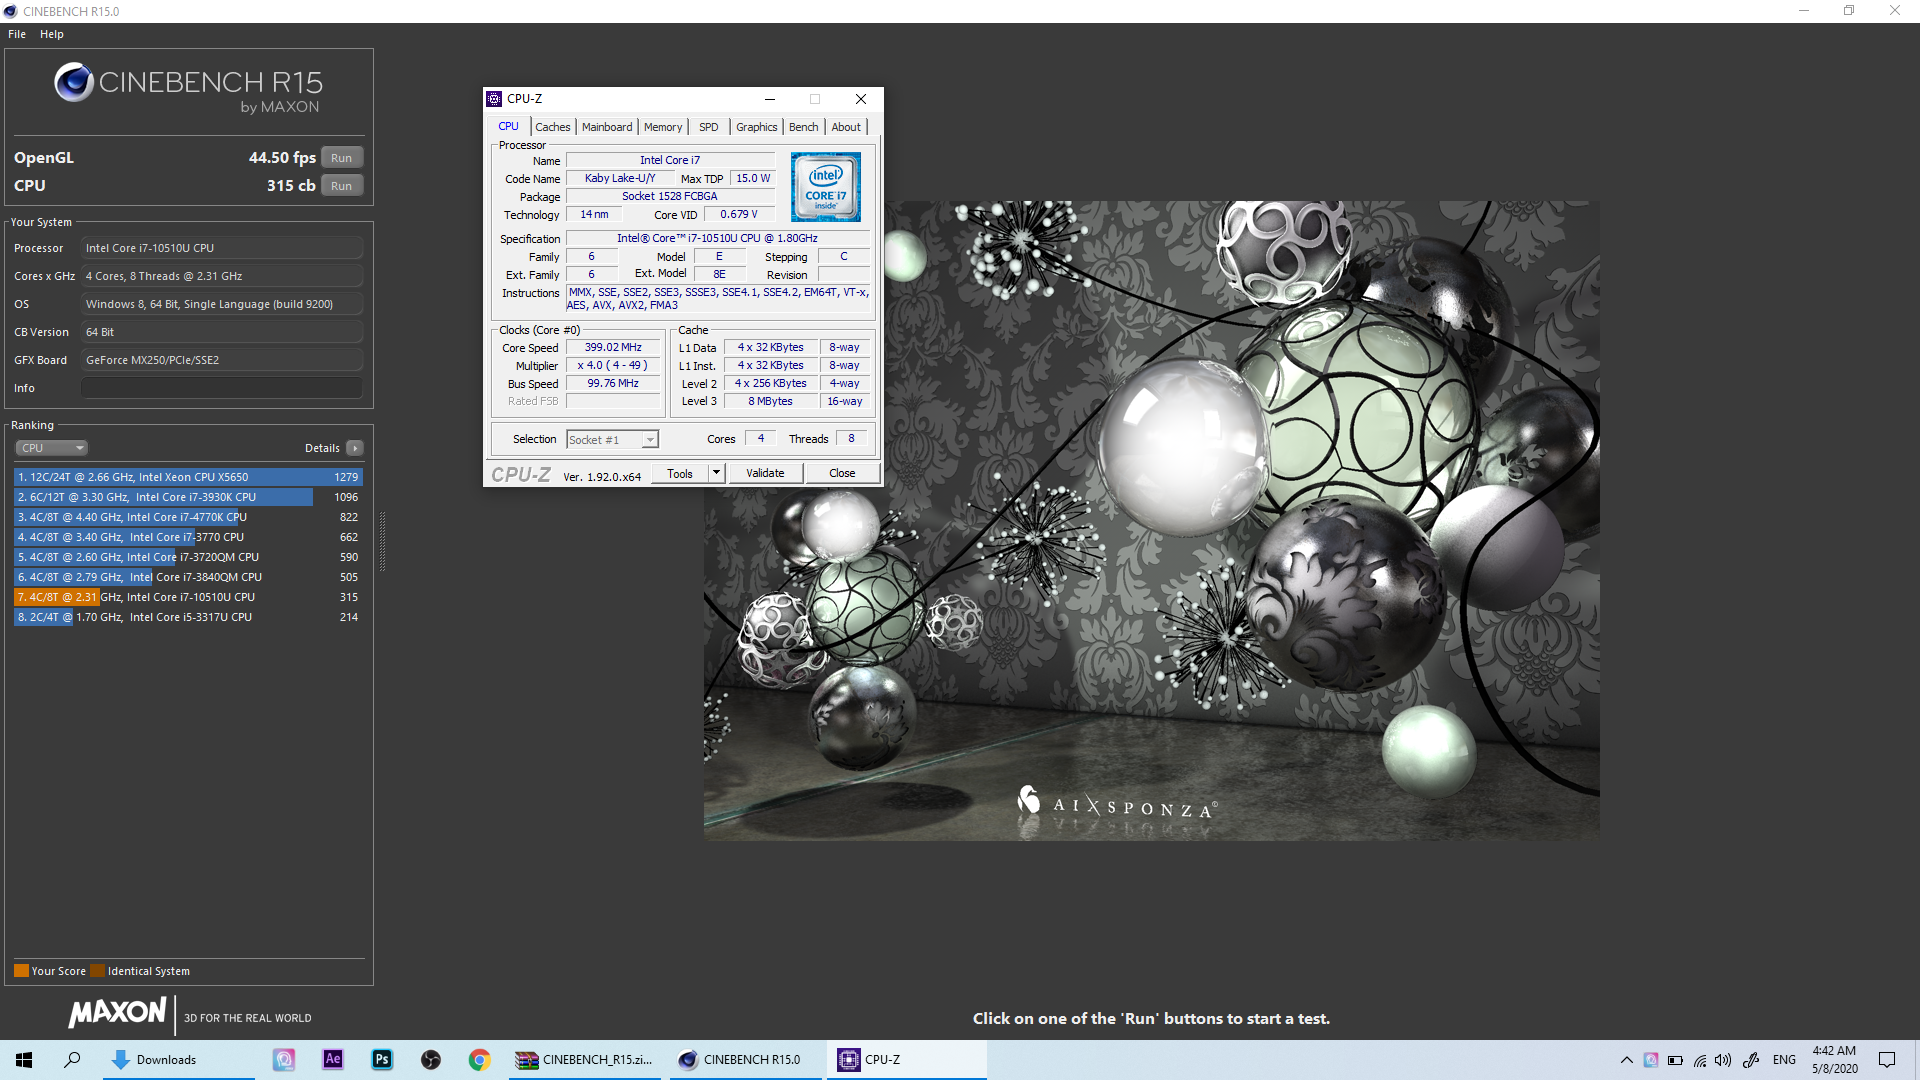The height and width of the screenshot is (1080, 1920).
Task: Restore down the Cinebench window
Action: [x=1849, y=11]
